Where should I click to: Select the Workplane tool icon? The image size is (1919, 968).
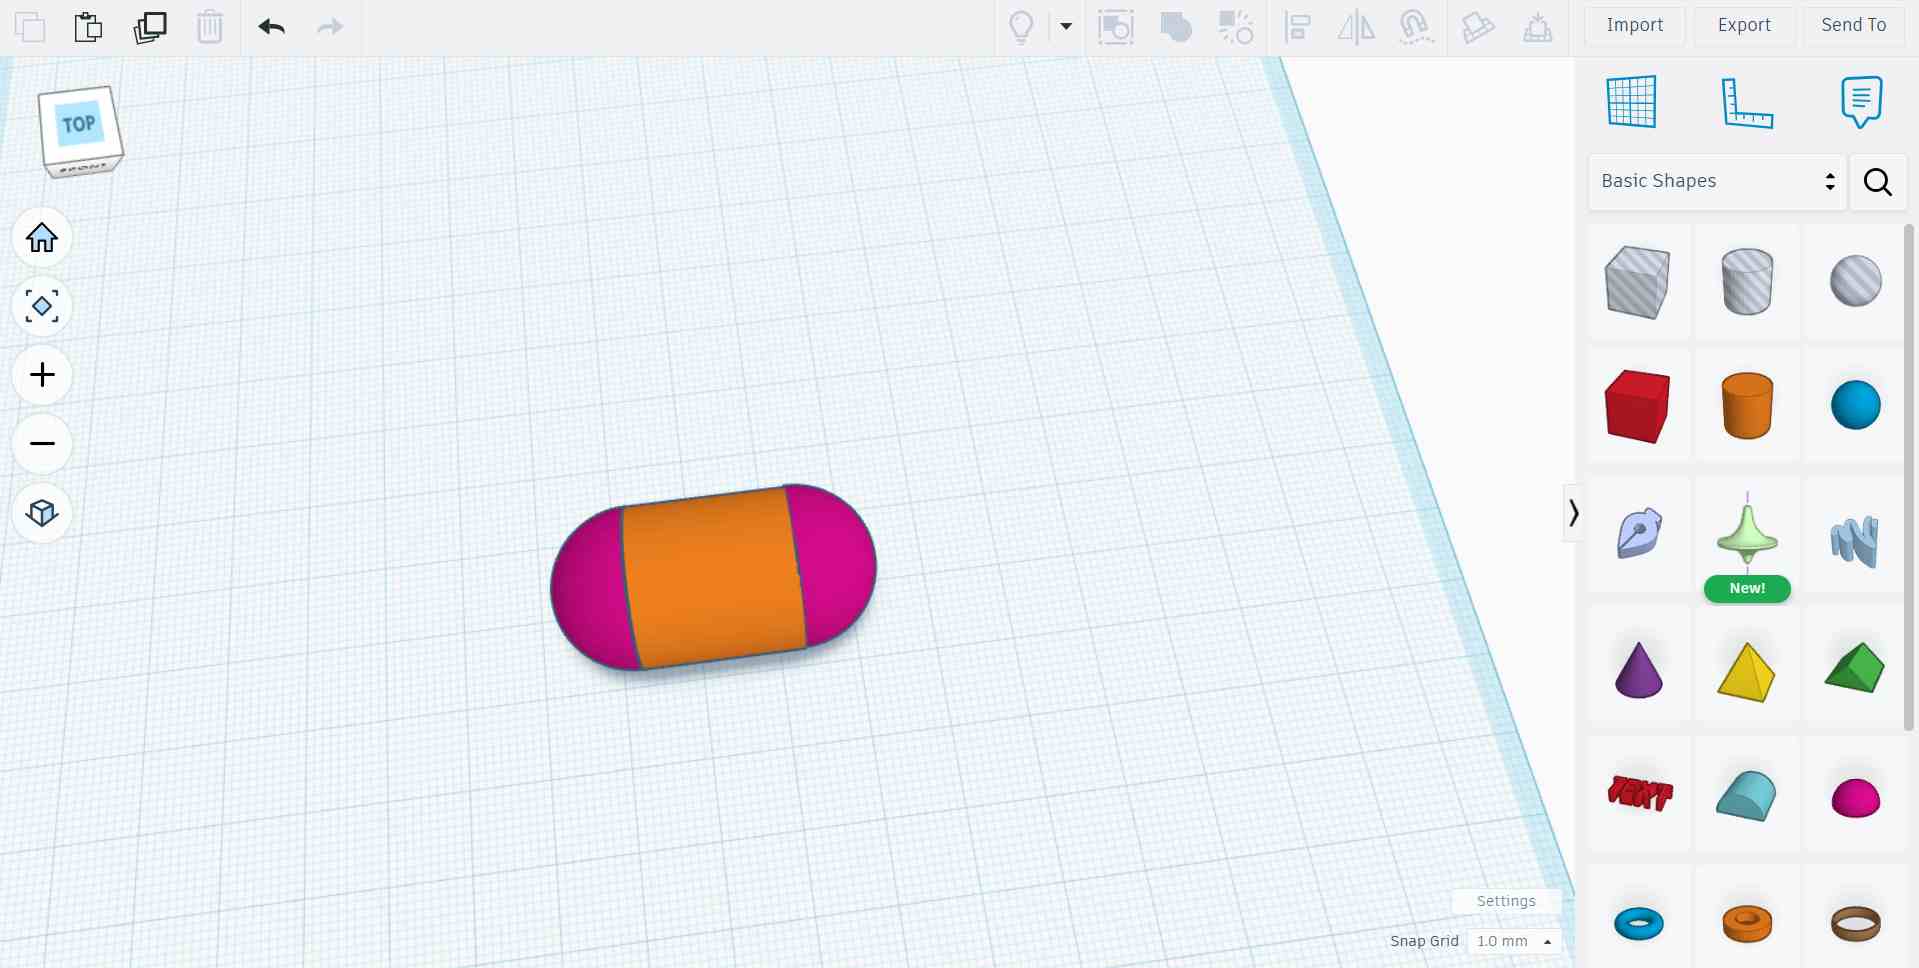point(1632,101)
